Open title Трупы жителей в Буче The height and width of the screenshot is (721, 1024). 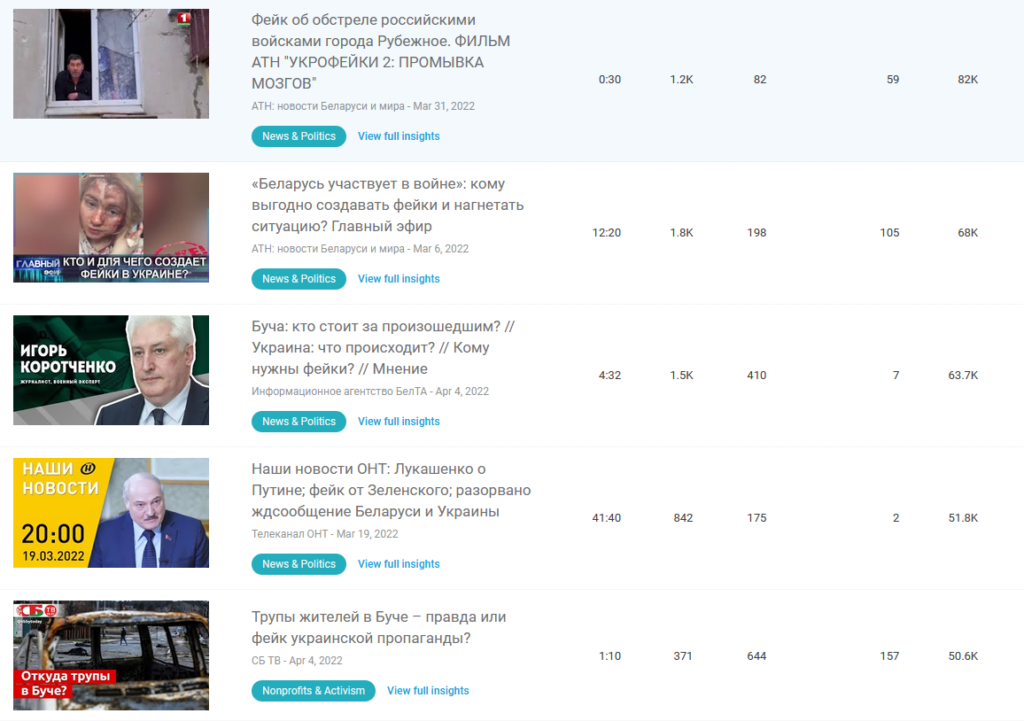coord(379,627)
